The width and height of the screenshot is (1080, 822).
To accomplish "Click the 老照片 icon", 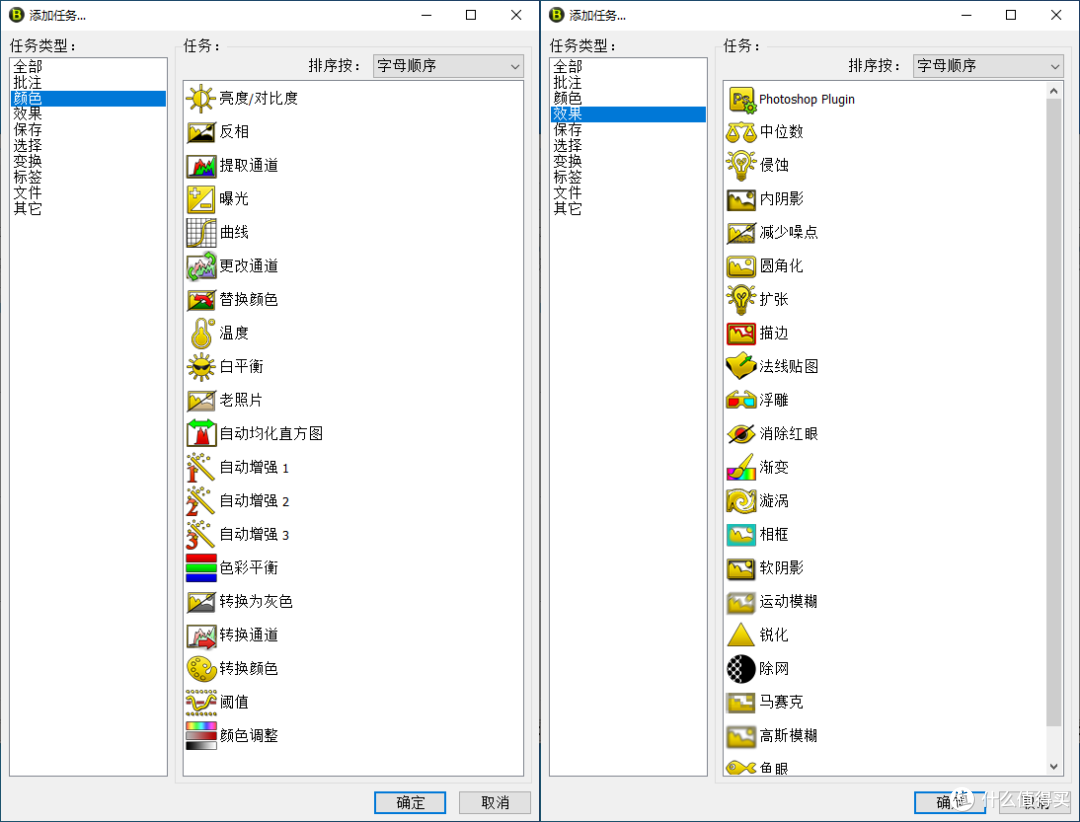I will pyautogui.click(x=200, y=400).
